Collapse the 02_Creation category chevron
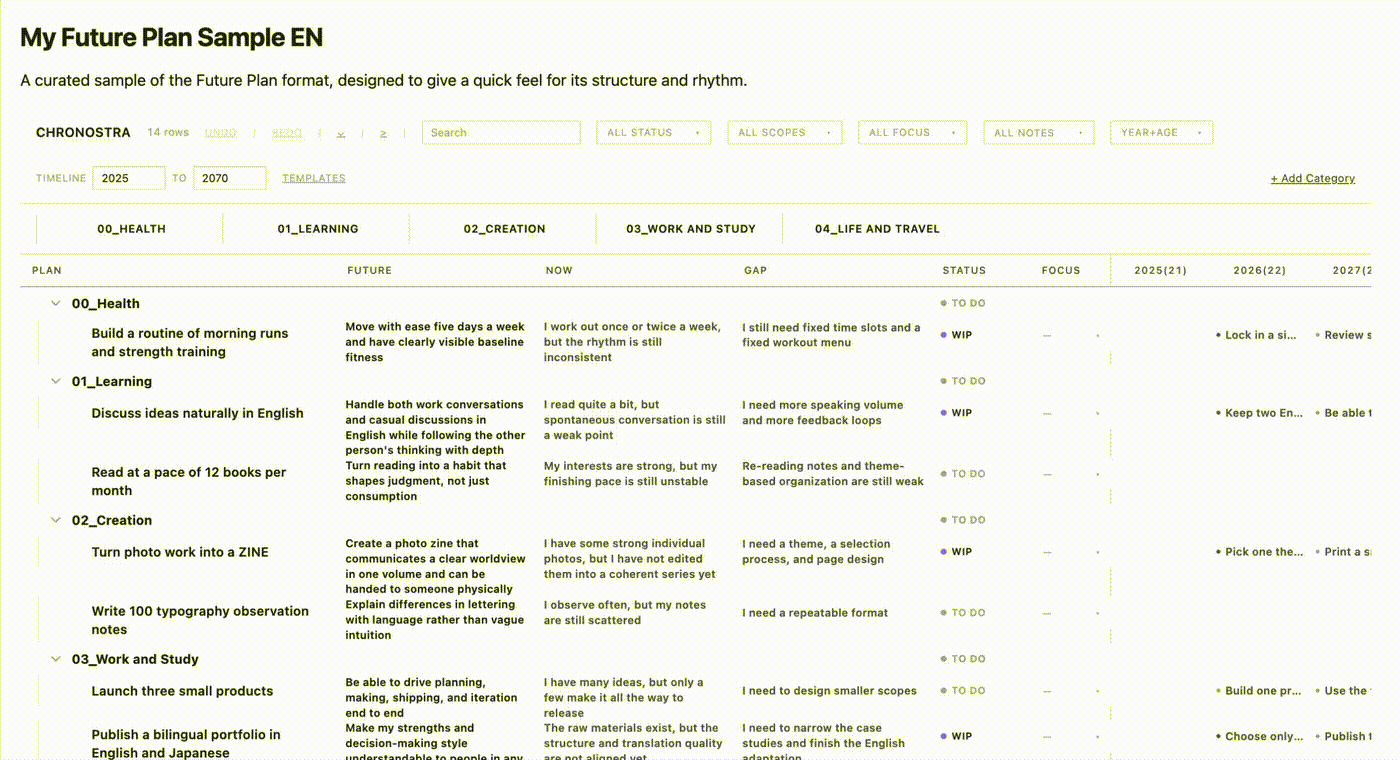This screenshot has width=1400, height=760. click(56, 521)
